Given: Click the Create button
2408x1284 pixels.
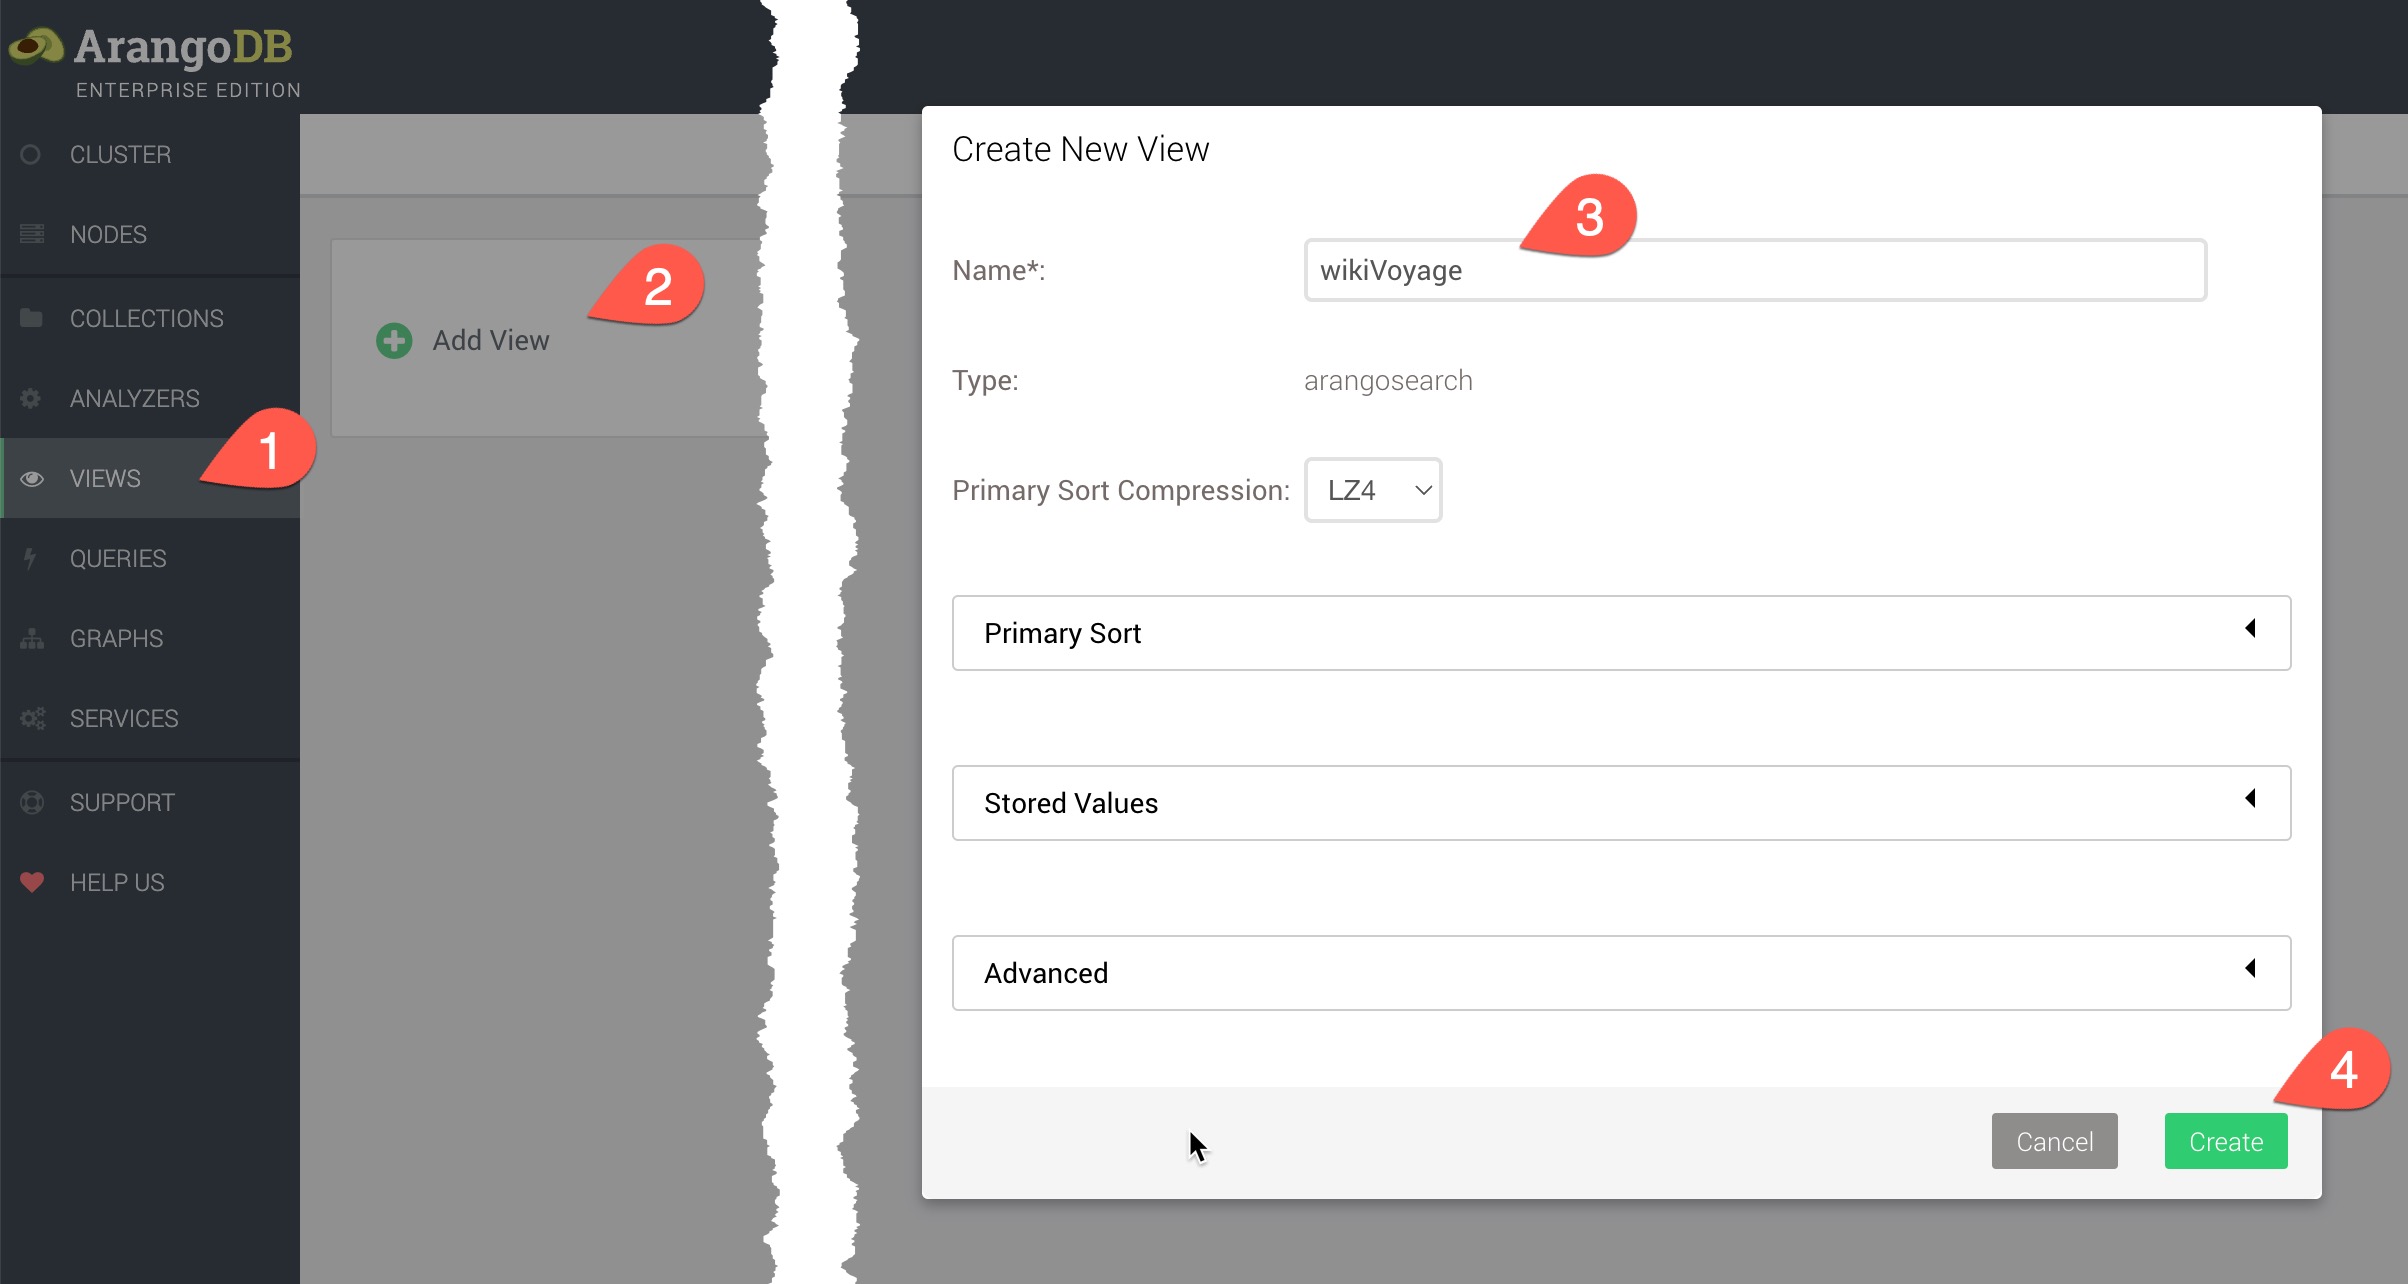Looking at the screenshot, I should (x=2223, y=1141).
